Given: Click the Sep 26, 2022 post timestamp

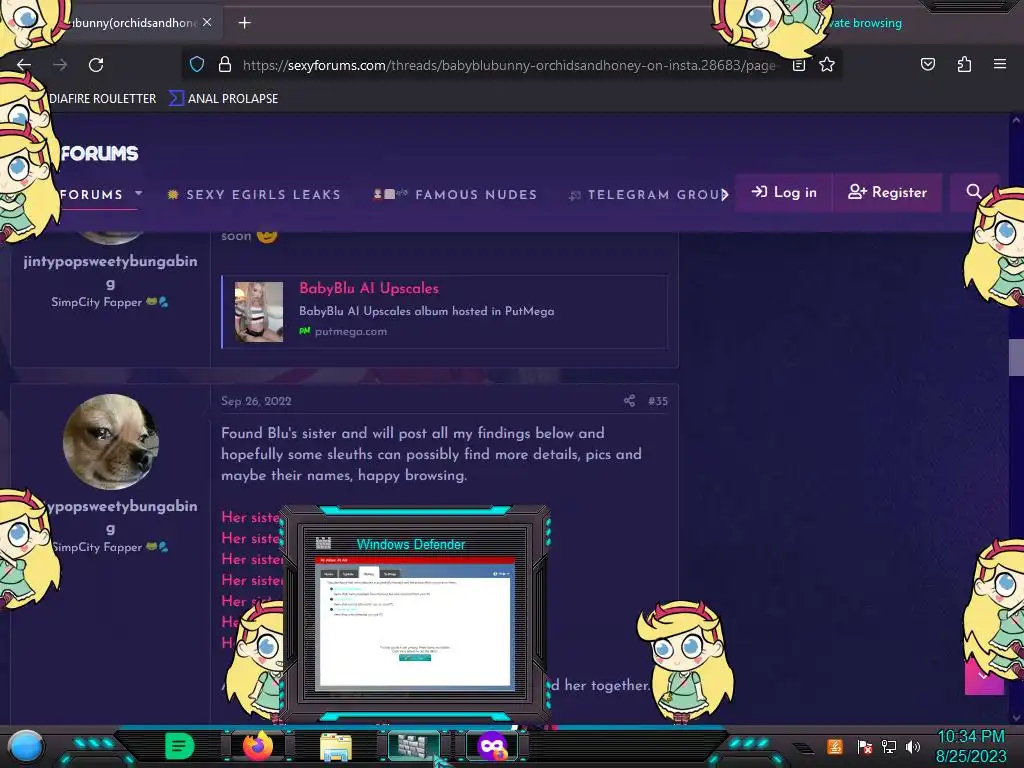Looking at the screenshot, I should tap(256, 401).
